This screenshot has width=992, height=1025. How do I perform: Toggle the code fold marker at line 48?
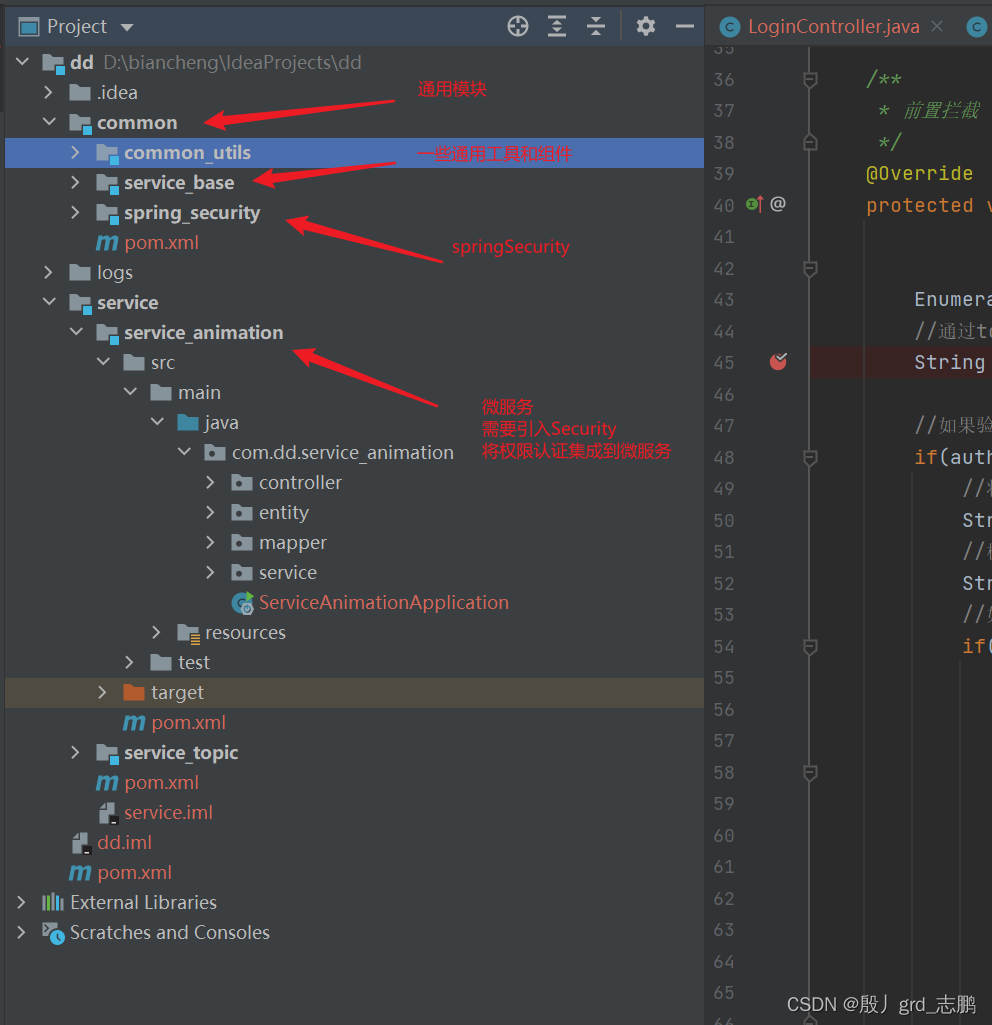tap(810, 458)
